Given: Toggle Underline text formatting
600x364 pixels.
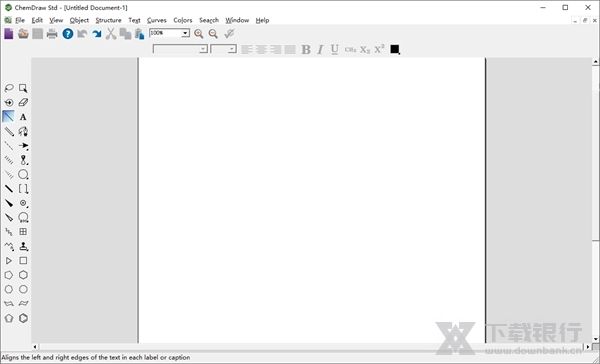Looking at the screenshot, I should coord(334,49).
